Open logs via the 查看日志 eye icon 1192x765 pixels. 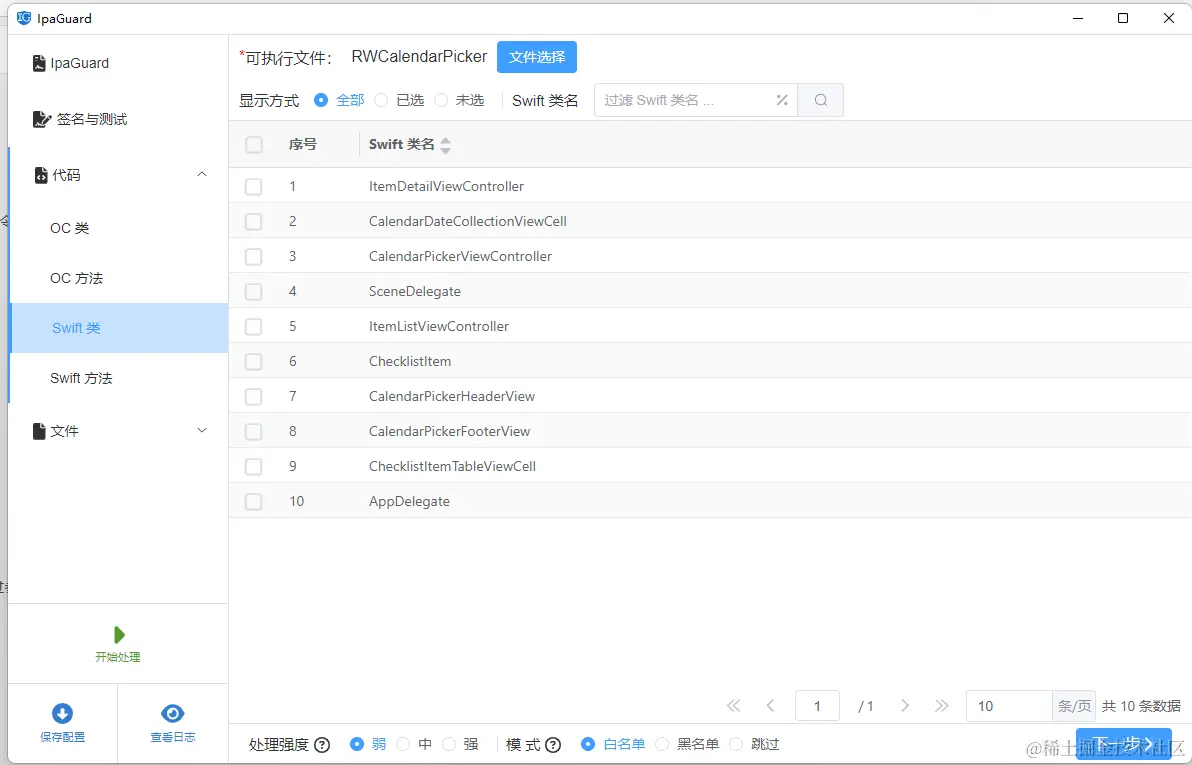click(172, 712)
